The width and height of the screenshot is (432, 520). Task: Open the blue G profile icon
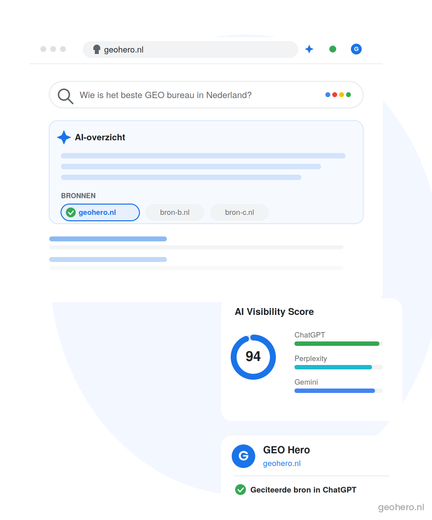click(x=356, y=49)
